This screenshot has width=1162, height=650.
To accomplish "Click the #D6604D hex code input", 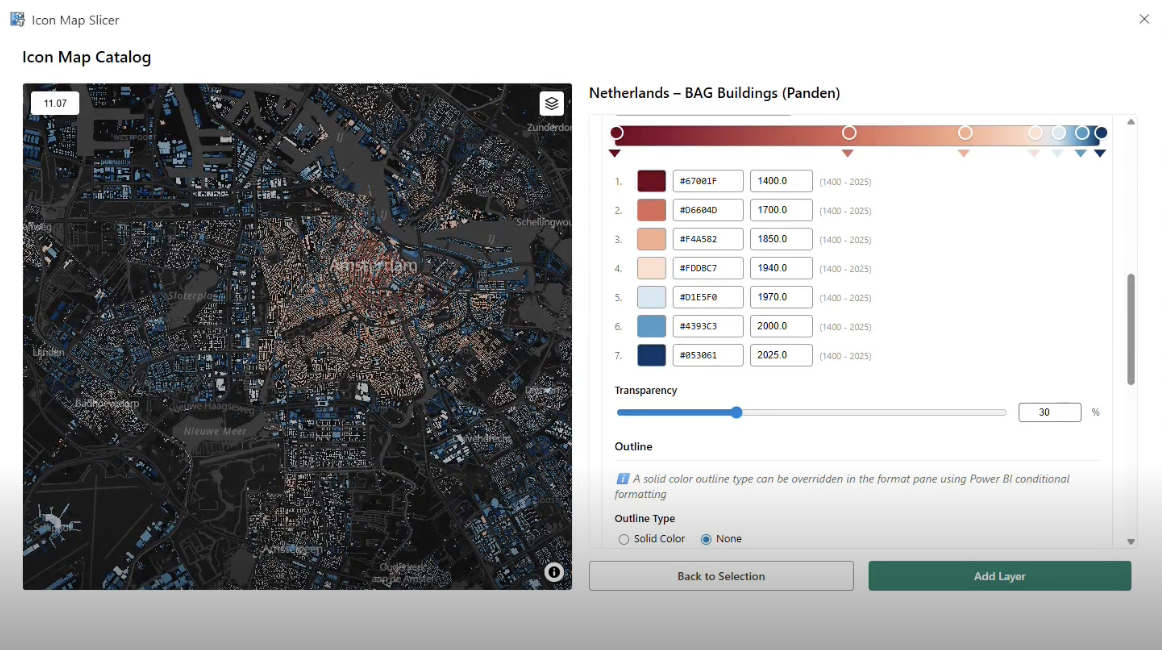I will coord(708,209).
